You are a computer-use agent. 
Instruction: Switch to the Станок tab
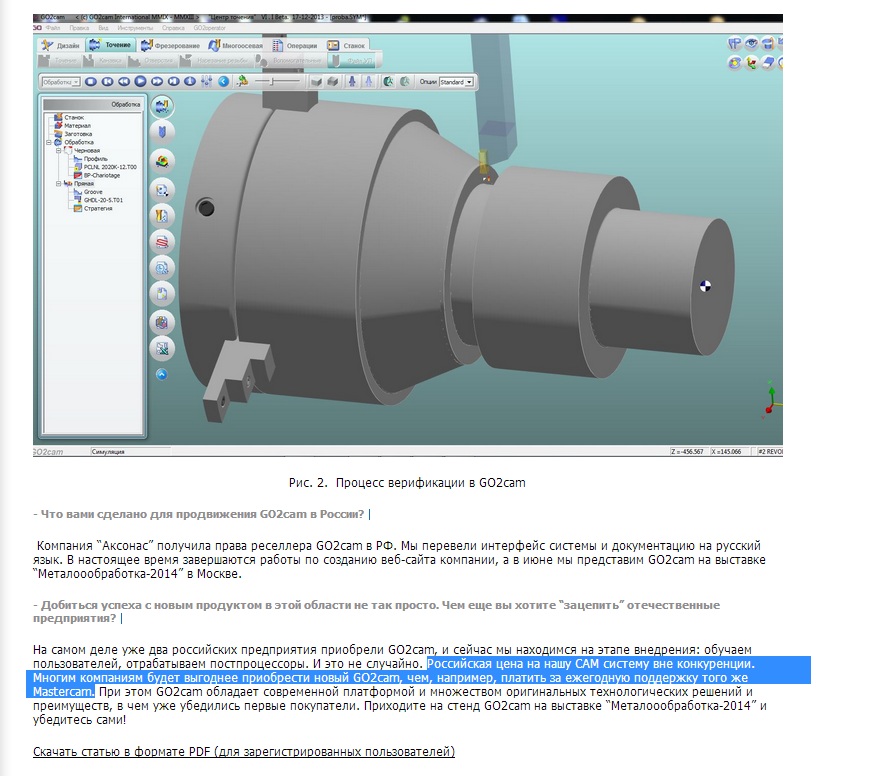coord(346,45)
